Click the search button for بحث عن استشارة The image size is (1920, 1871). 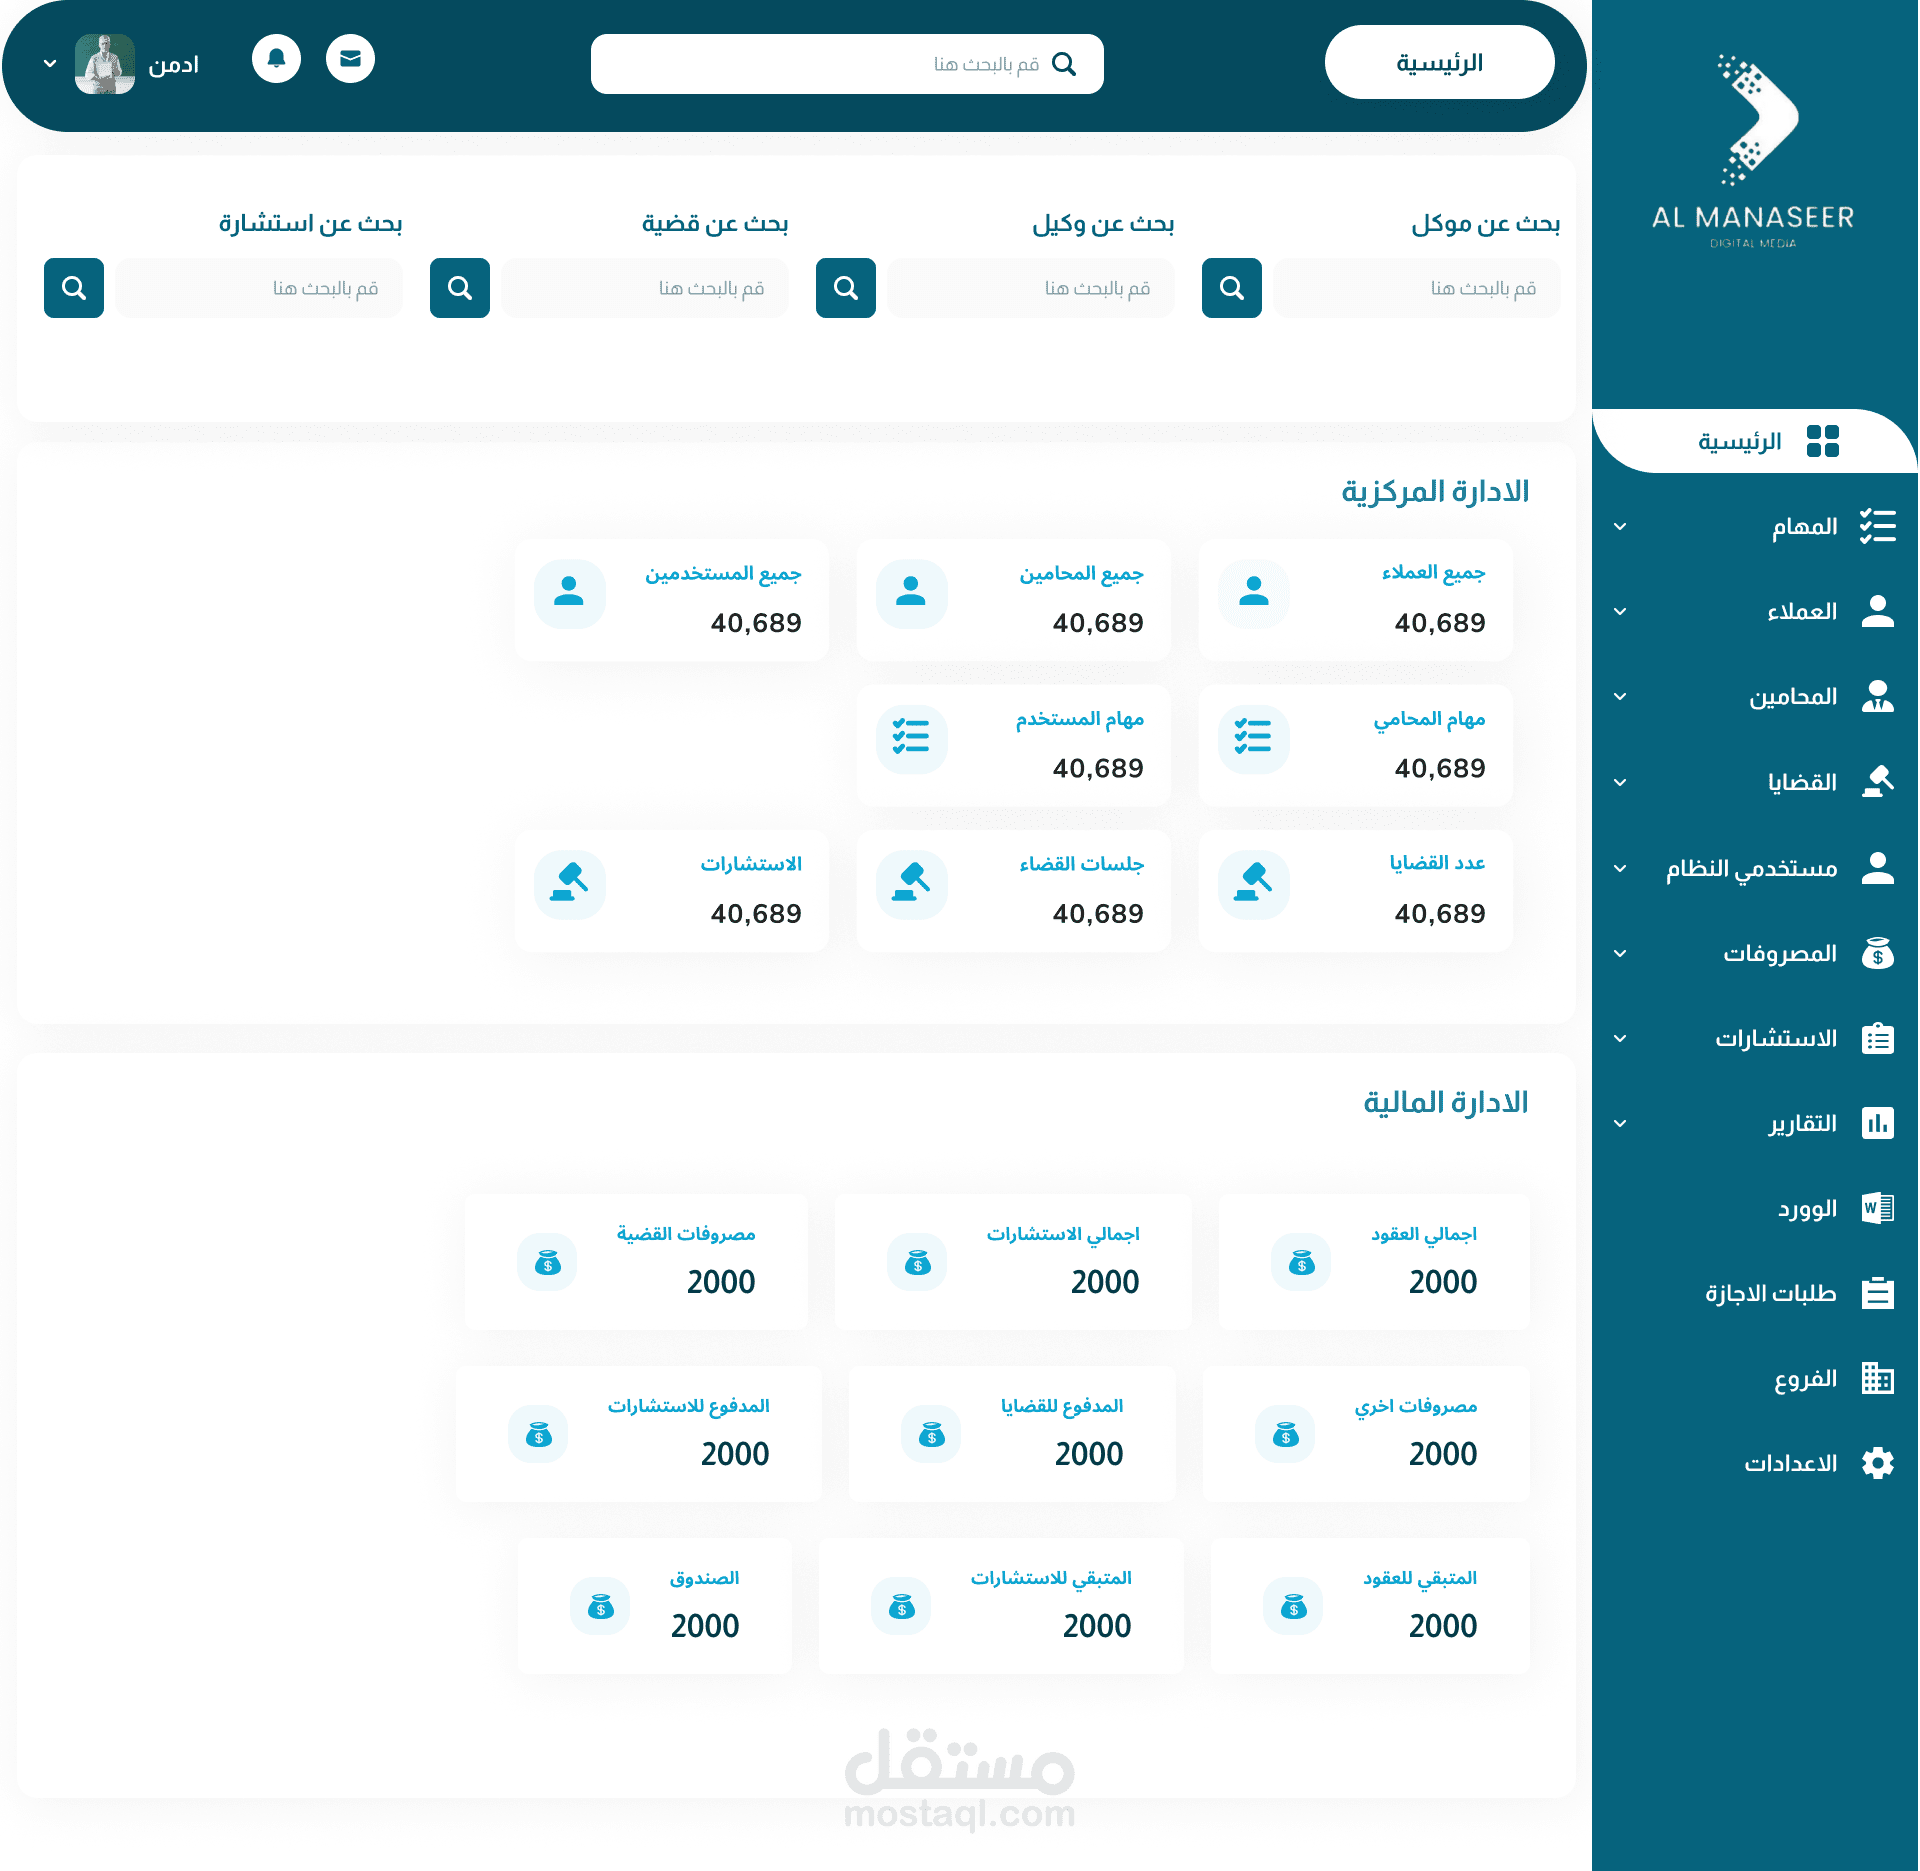pos(74,288)
